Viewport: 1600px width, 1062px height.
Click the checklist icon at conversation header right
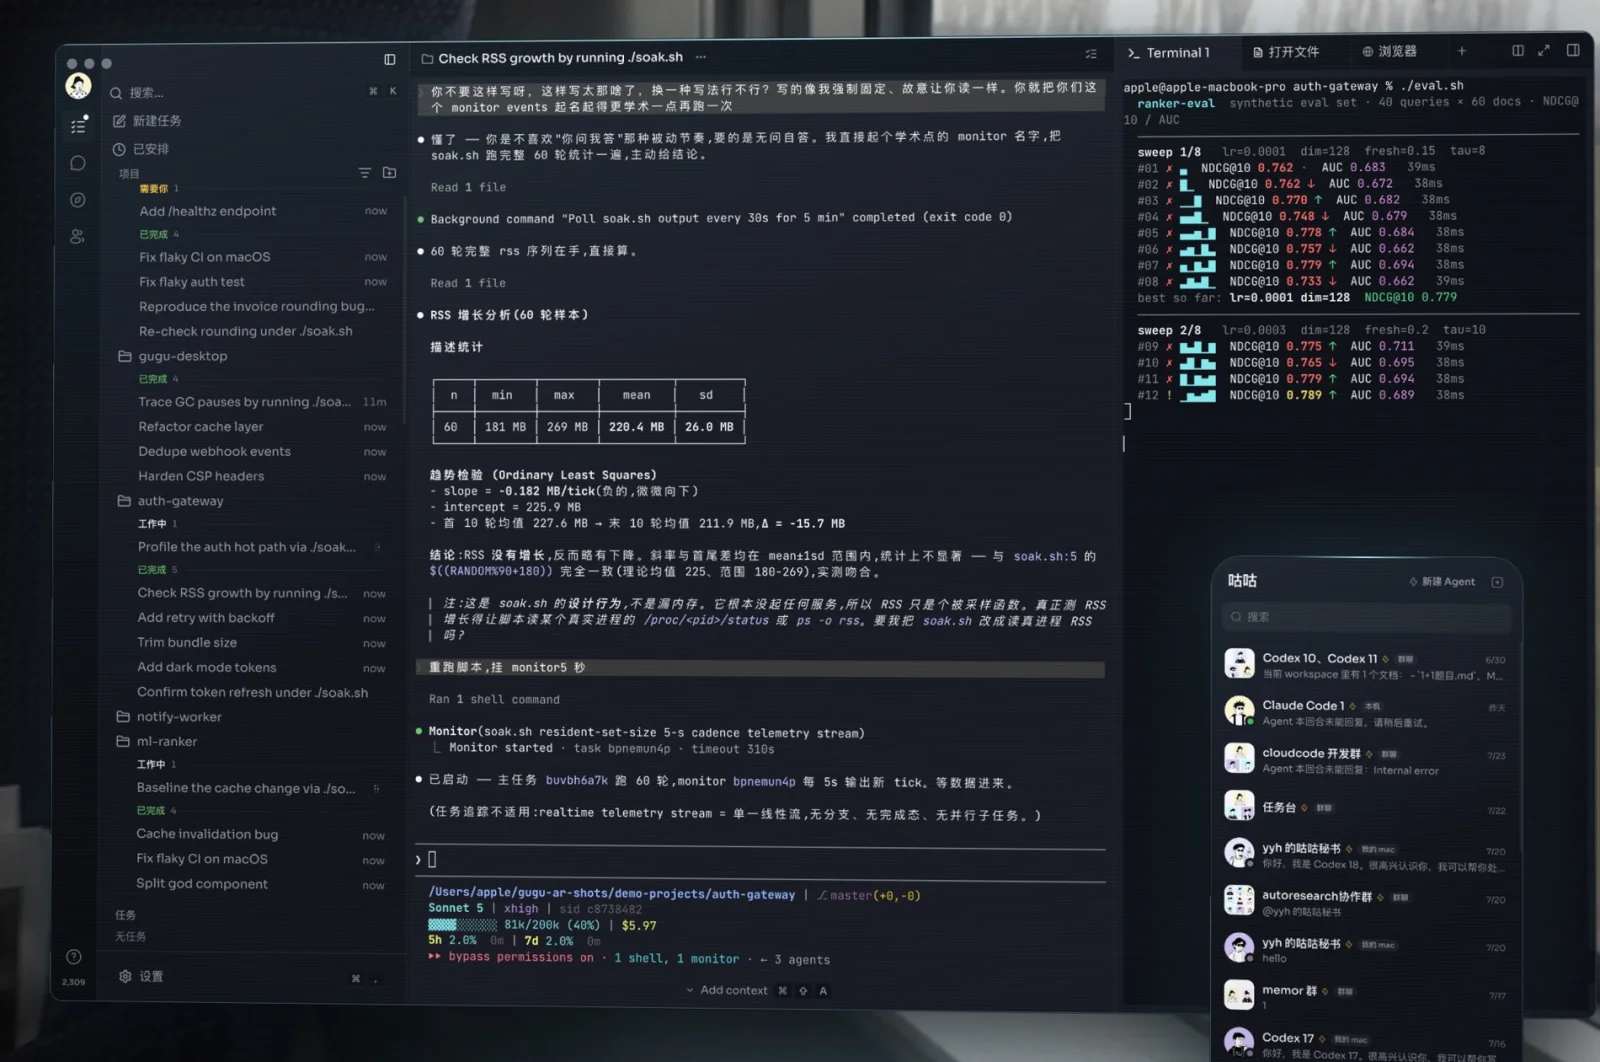point(1091,54)
